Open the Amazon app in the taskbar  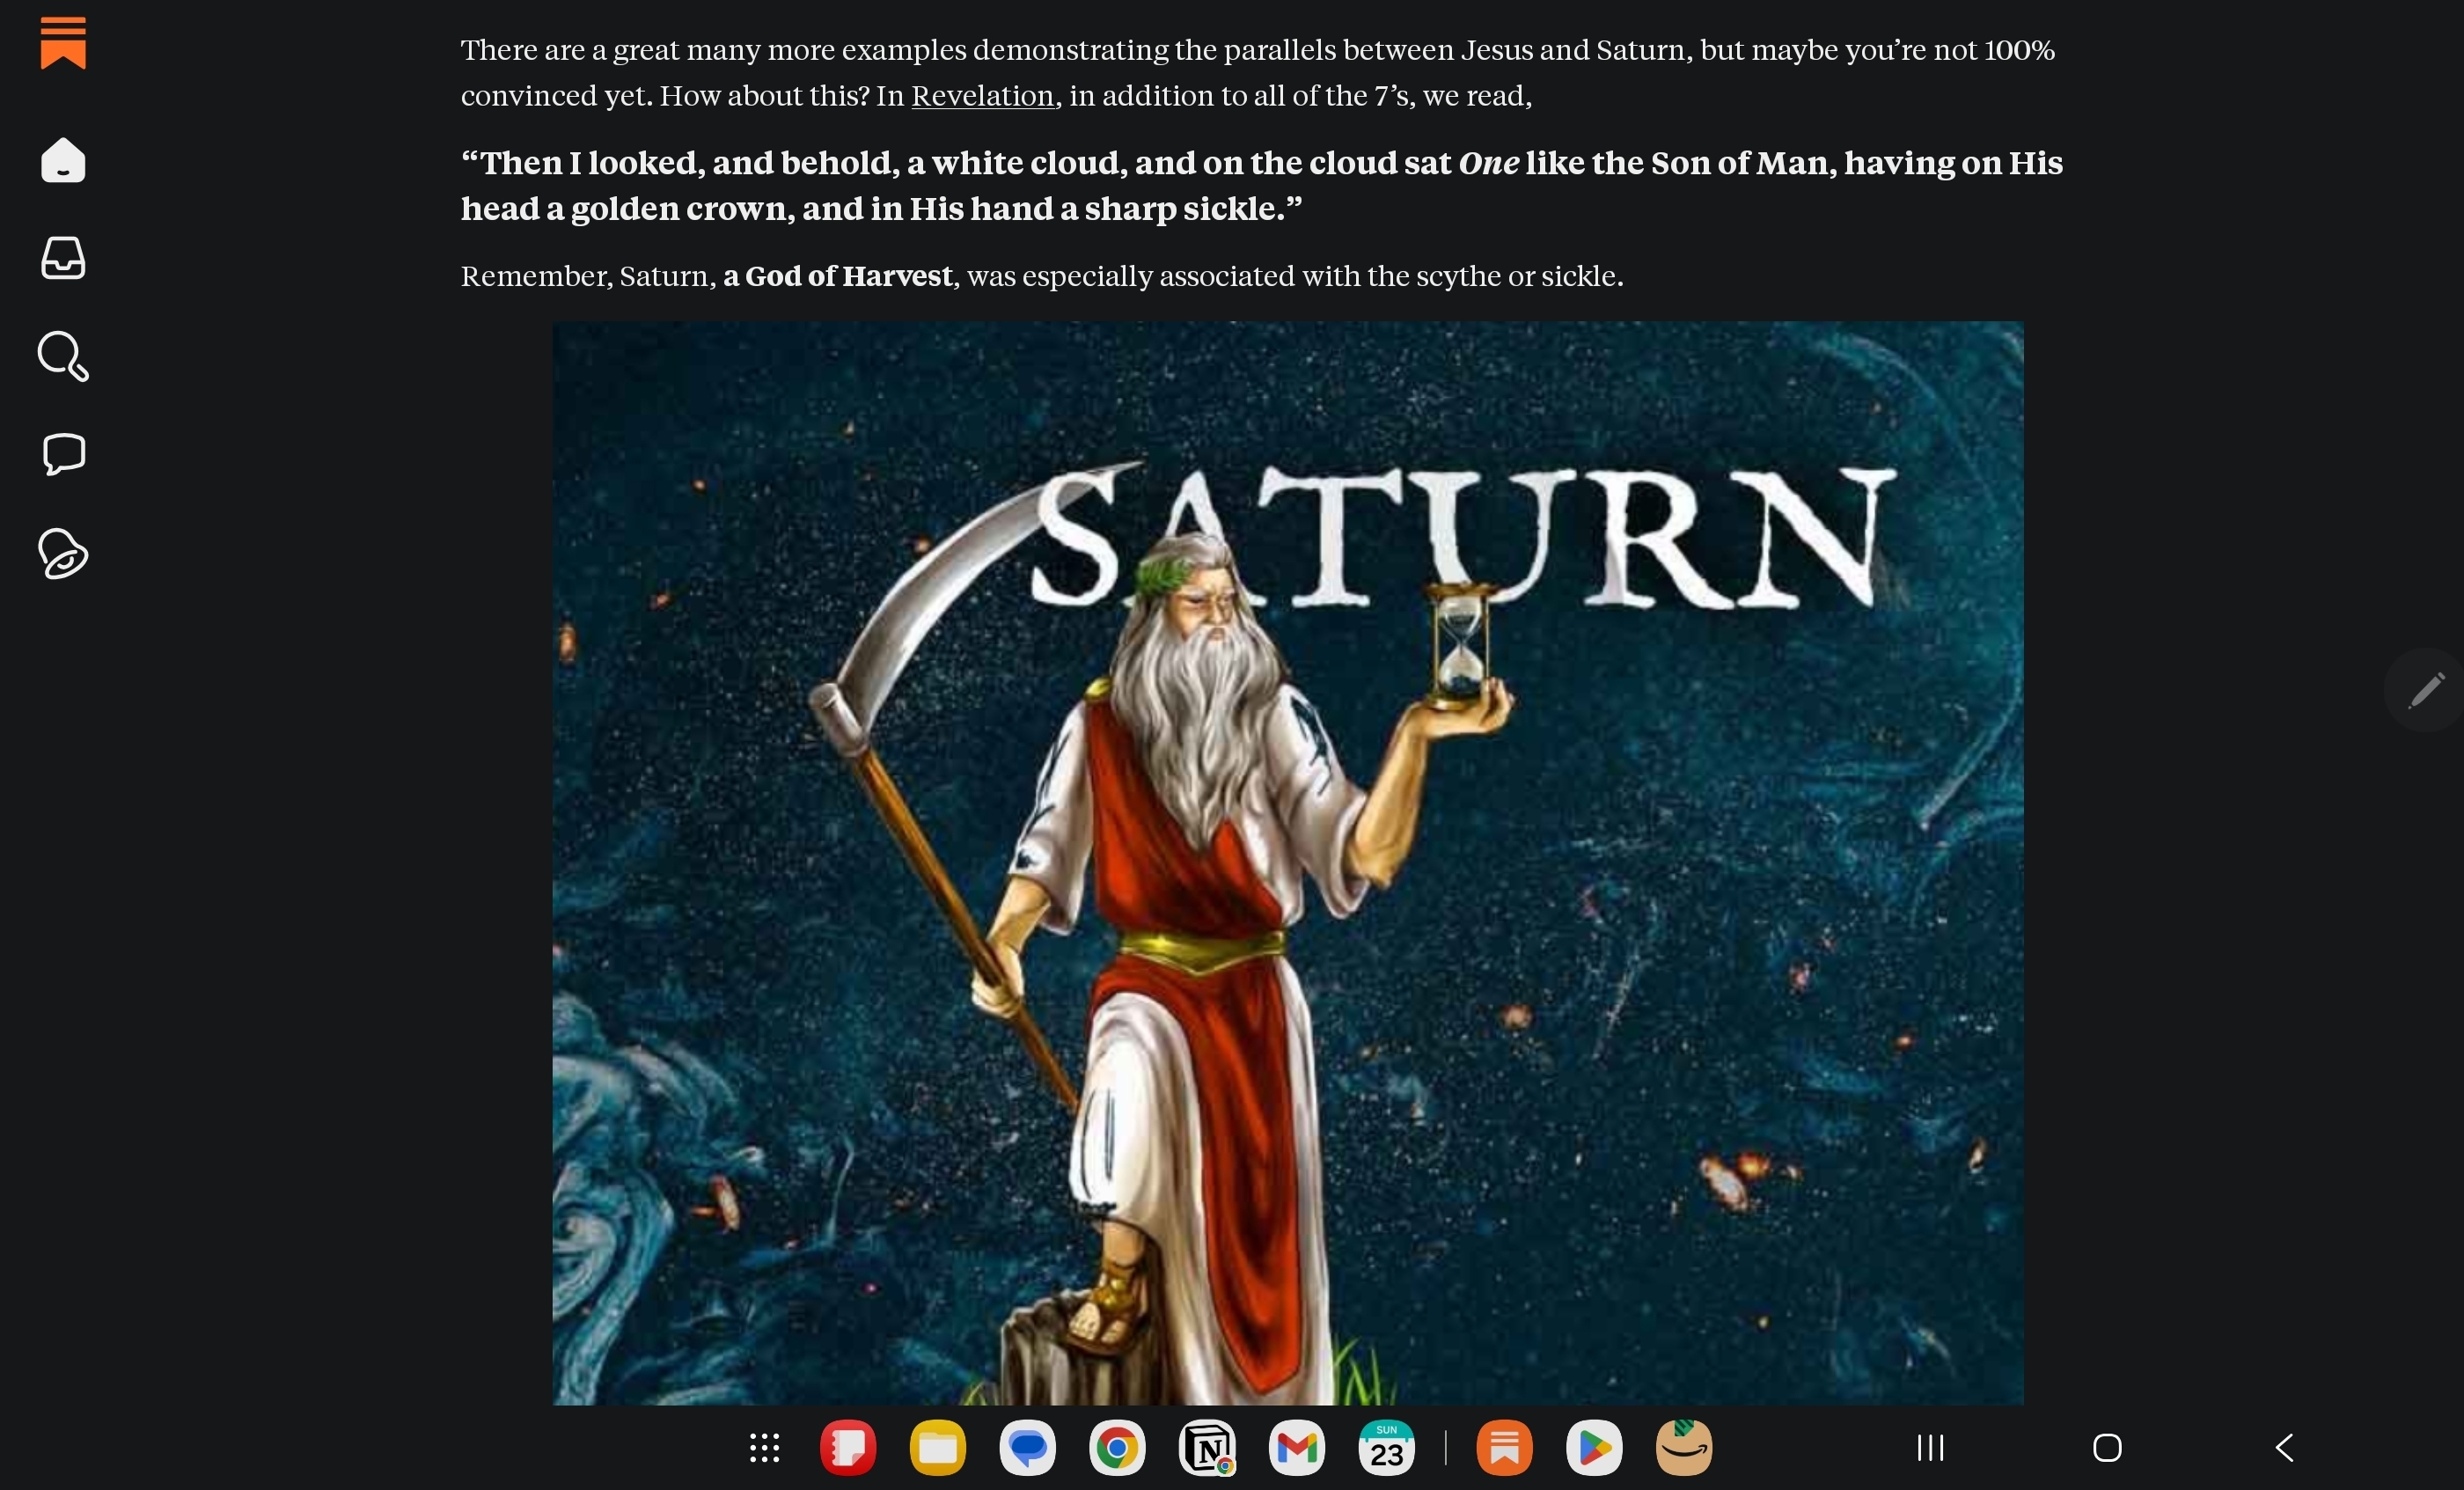point(1684,1447)
